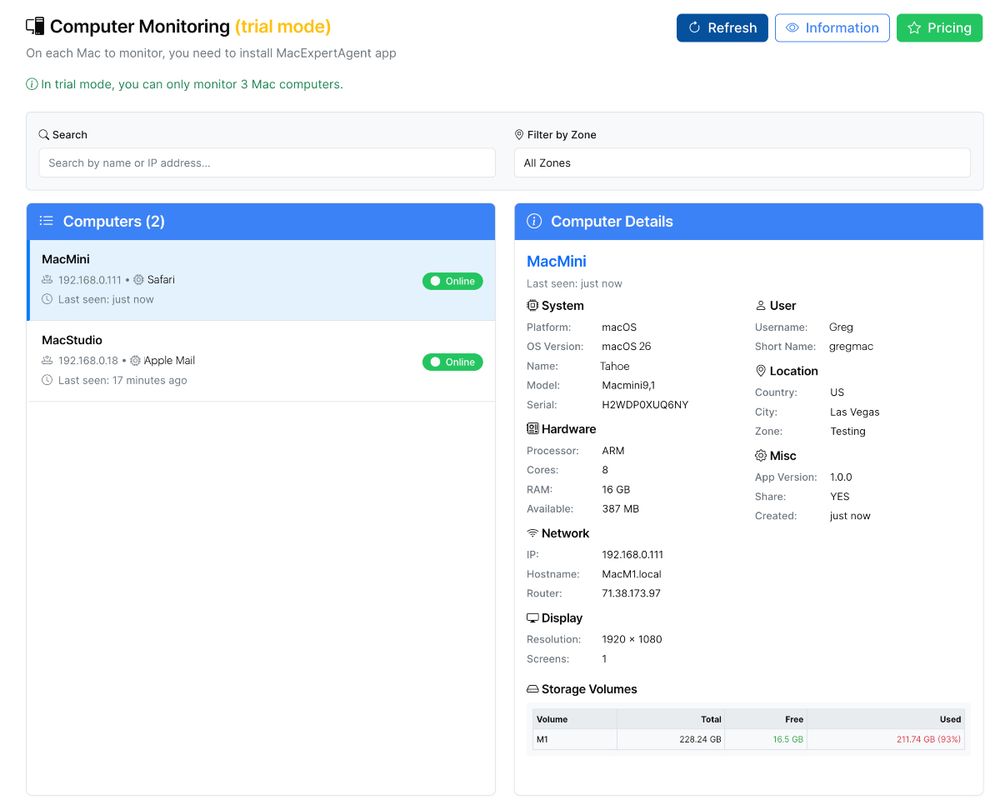Click the System section chip icon
The height and width of the screenshot is (810, 1000).
point(533,306)
